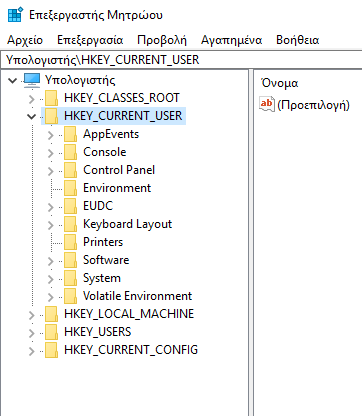This screenshot has height=416, width=362.
Task: Open the Αγαπημένα menu
Action: 231,40
